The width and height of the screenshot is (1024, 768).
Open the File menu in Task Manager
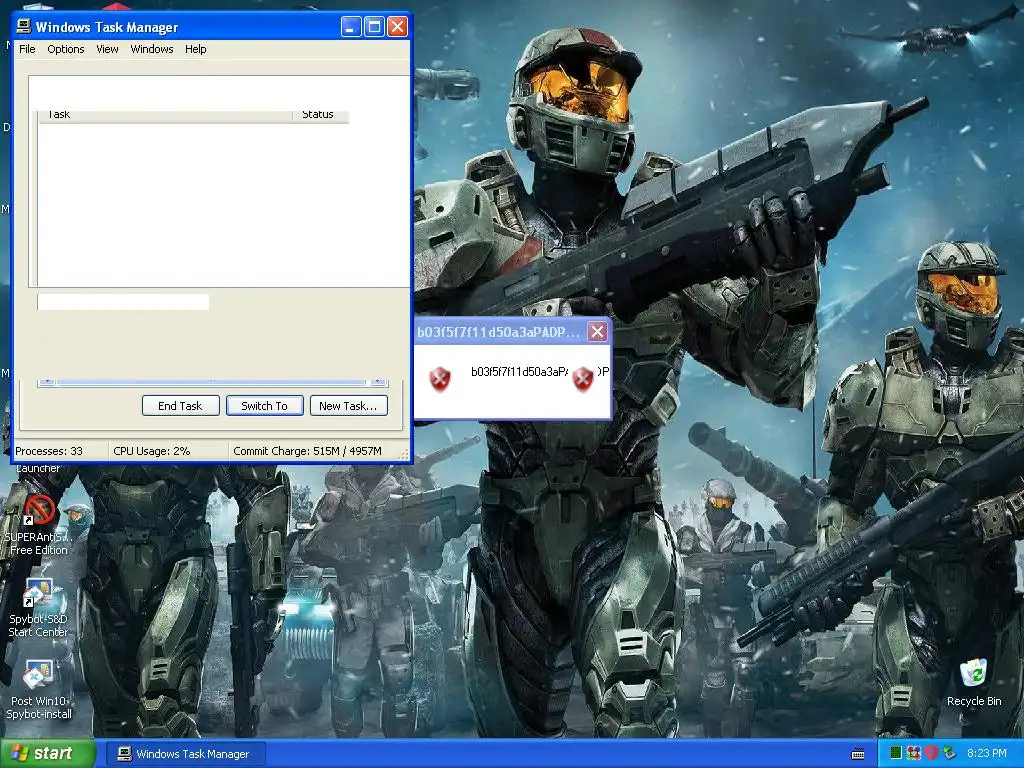click(27, 49)
